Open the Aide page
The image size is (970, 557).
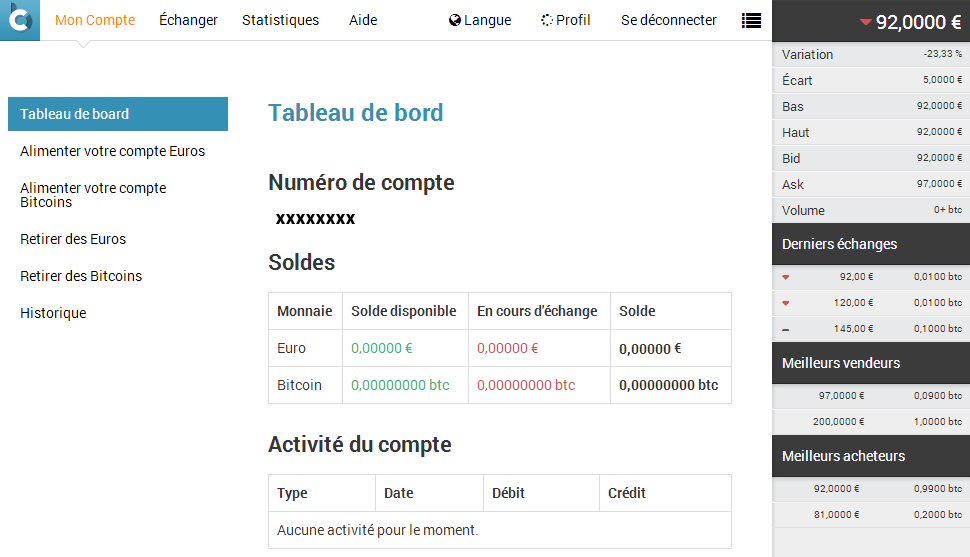click(363, 20)
